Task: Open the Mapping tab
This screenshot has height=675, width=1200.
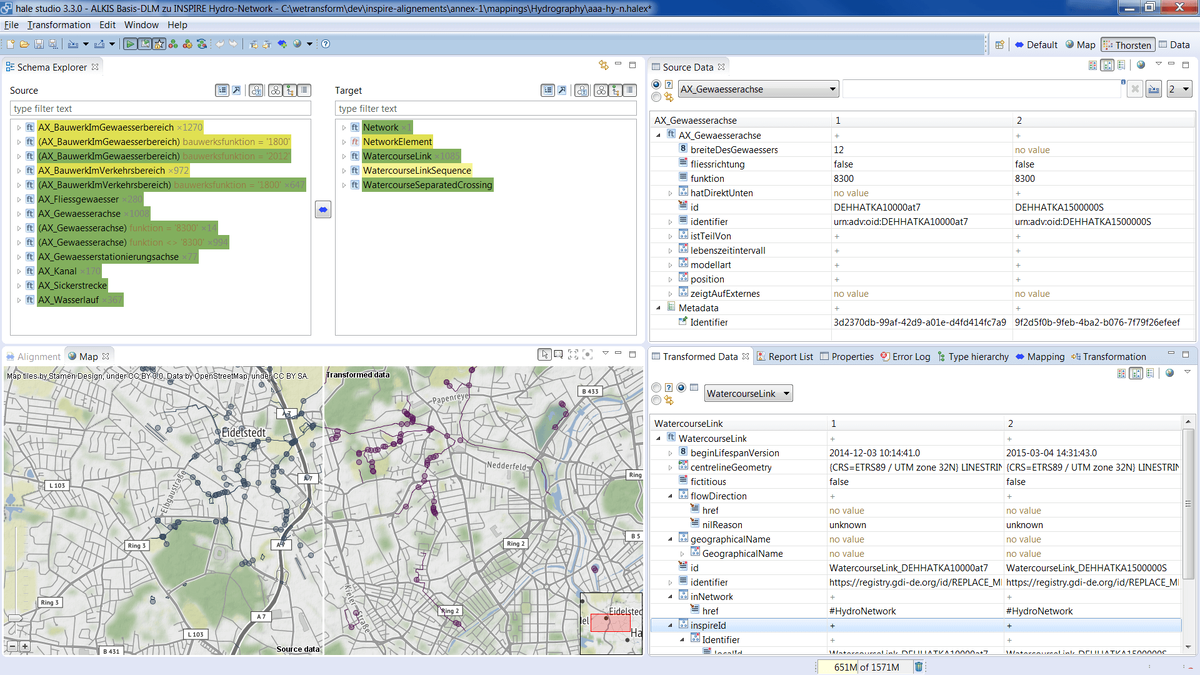Action: pos(1039,356)
